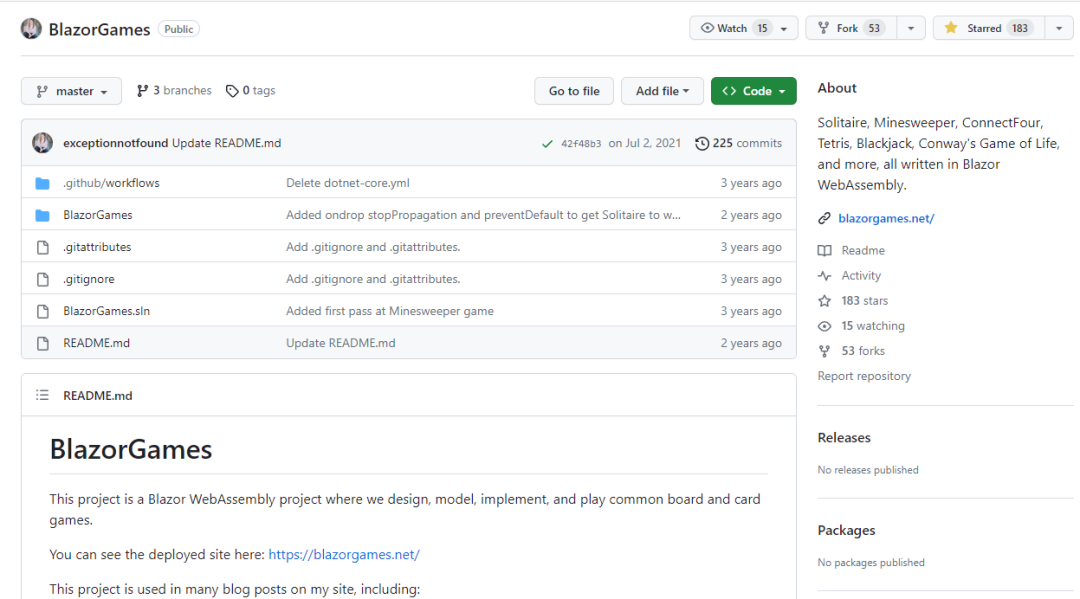Click the Activity pulse icon
Viewport: 1080px width, 599px height.
(824, 275)
